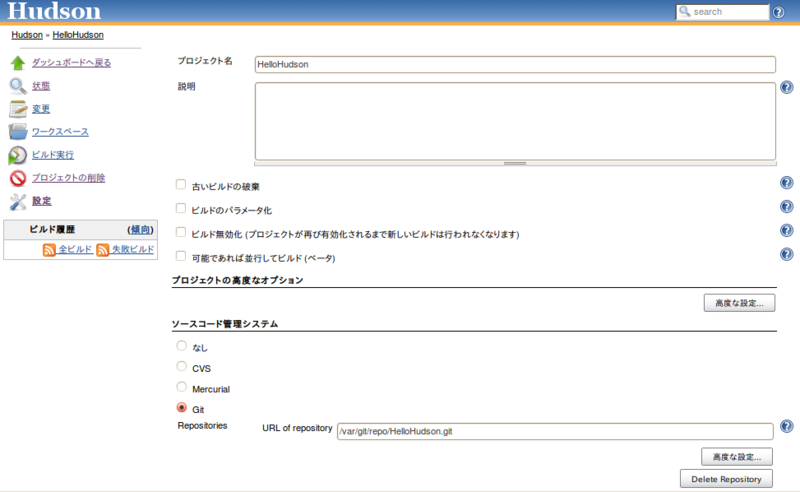The width and height of the screenshot is (800, 492).
Task: Click the magnifying glass status icon
Action: point(18,86)
